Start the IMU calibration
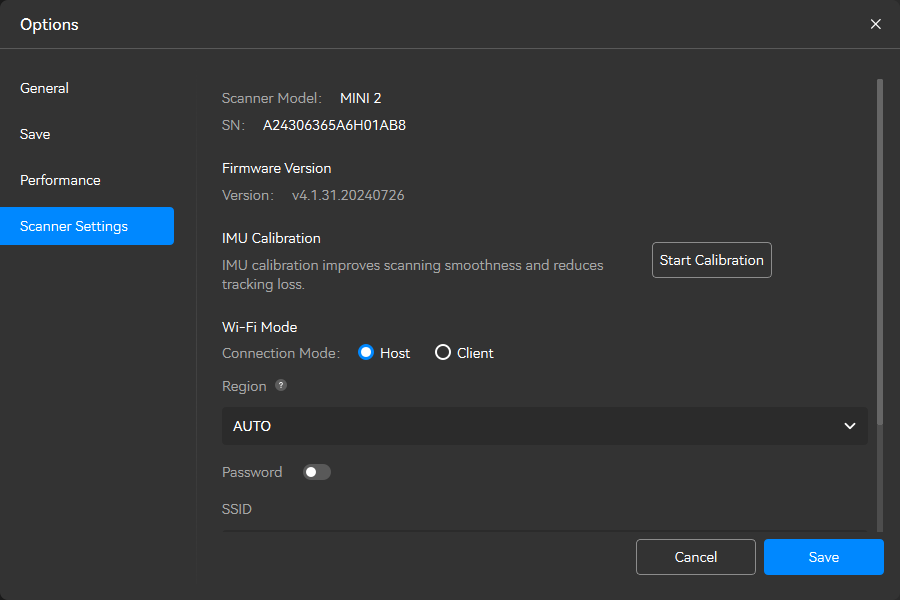 coord(711,260)
